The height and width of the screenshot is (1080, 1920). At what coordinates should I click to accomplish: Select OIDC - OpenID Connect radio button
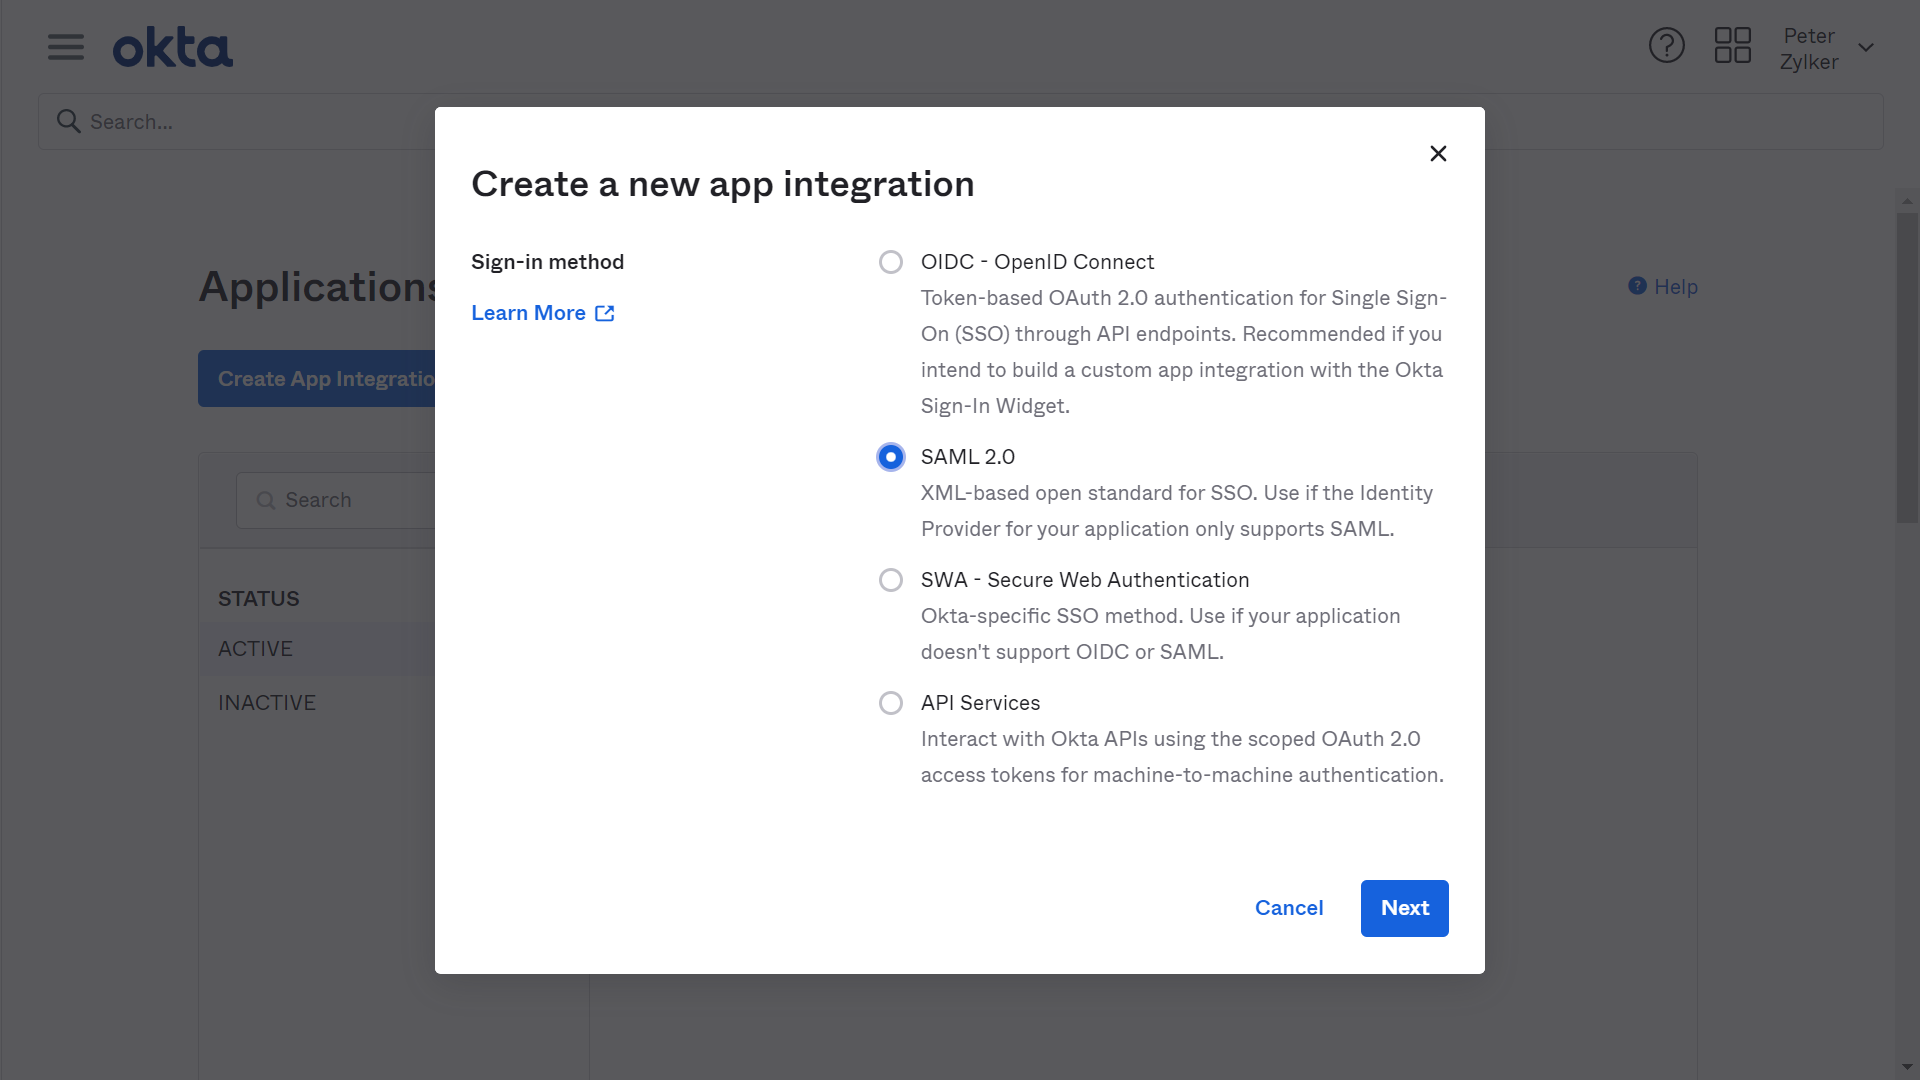click(x=890, y=262)
